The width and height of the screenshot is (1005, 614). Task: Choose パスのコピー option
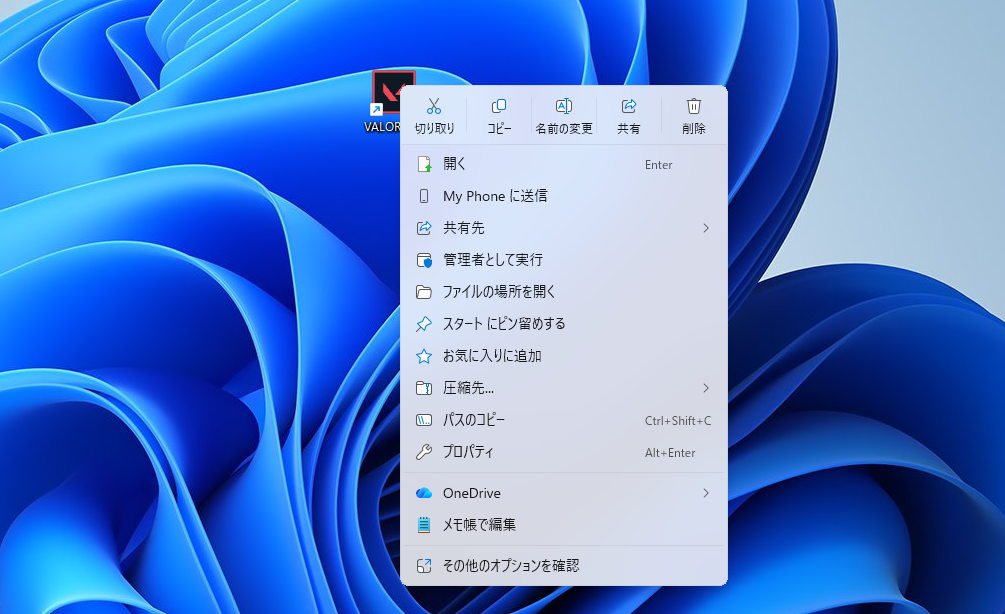tap(474, 420)
